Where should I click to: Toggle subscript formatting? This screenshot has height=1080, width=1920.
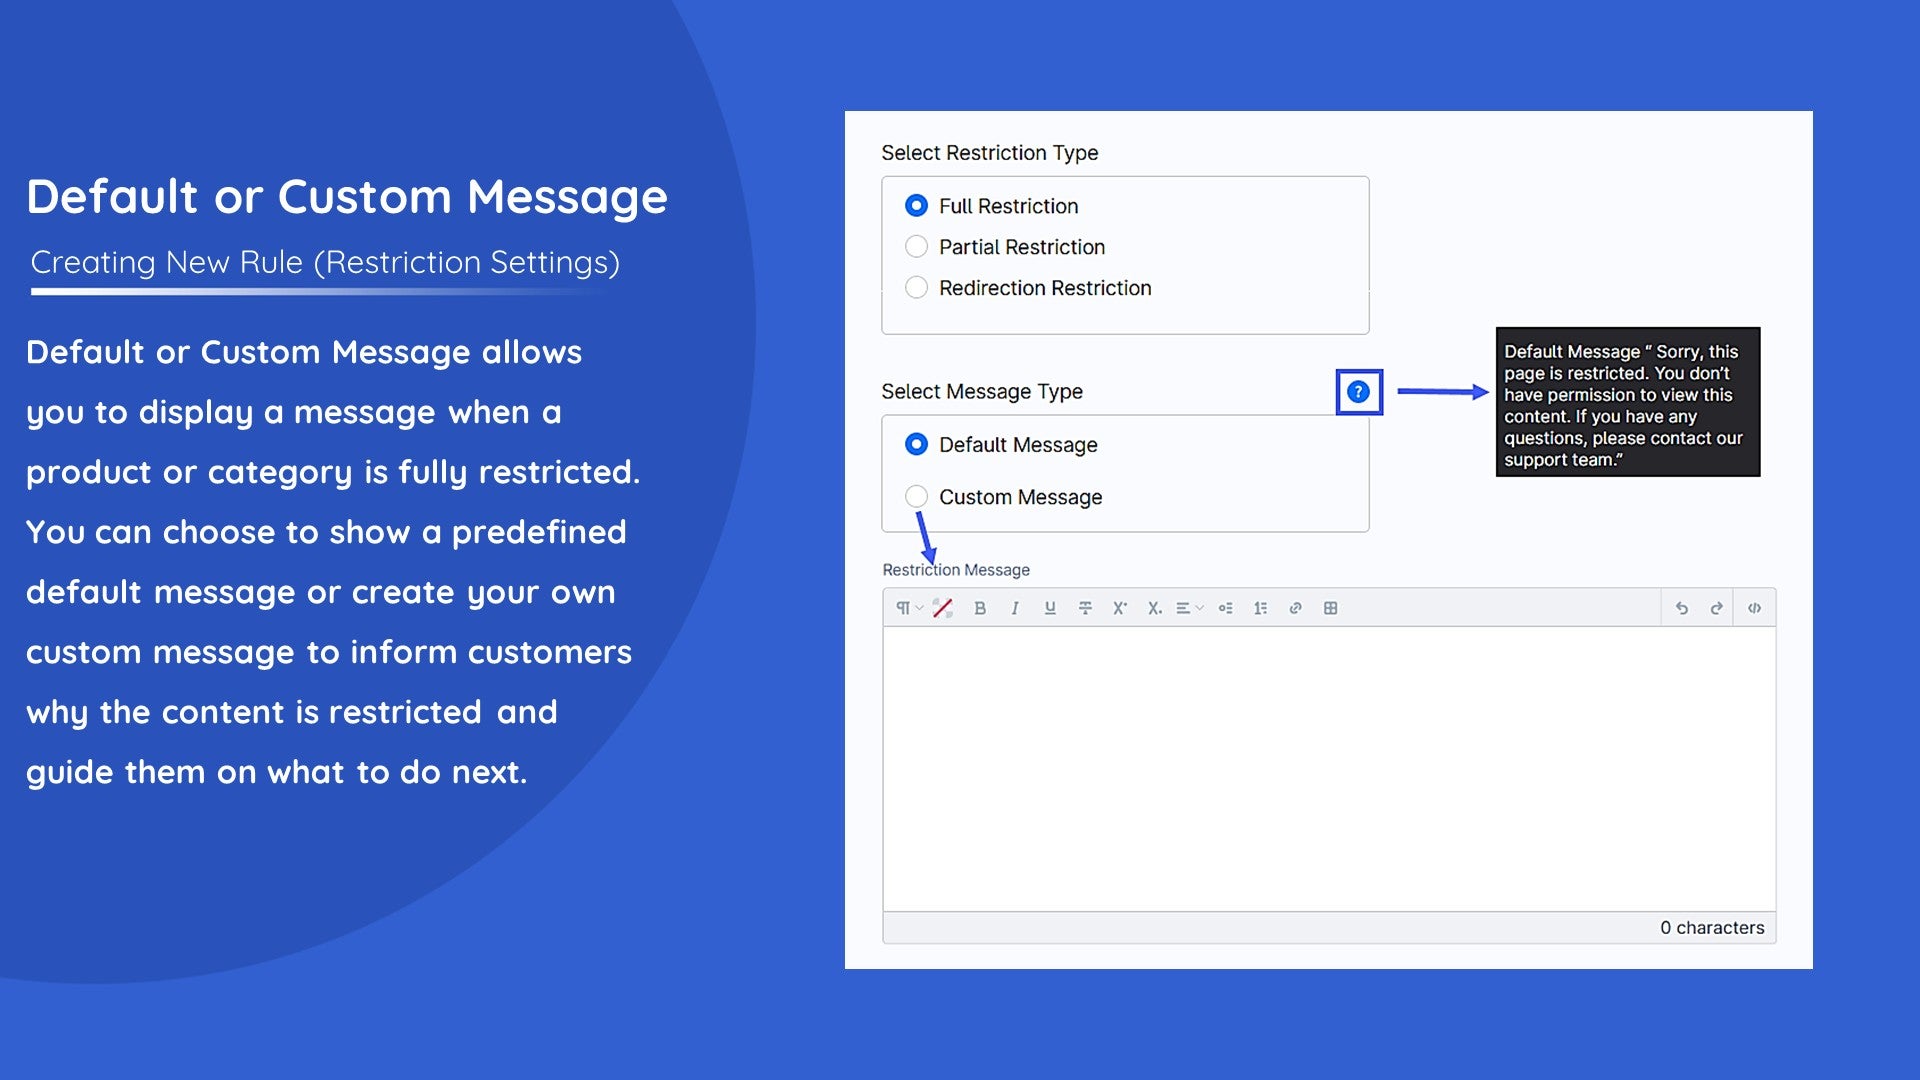1155,608
